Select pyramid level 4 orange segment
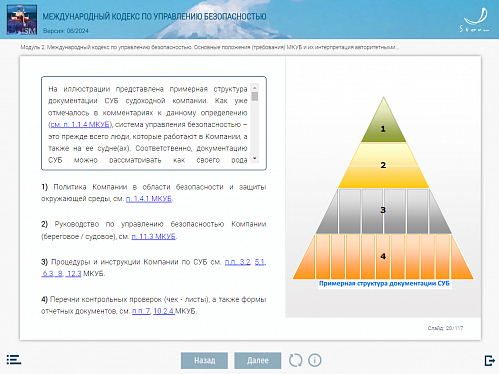The width and height of the screenshot is (499, 374). coord(383,257)
